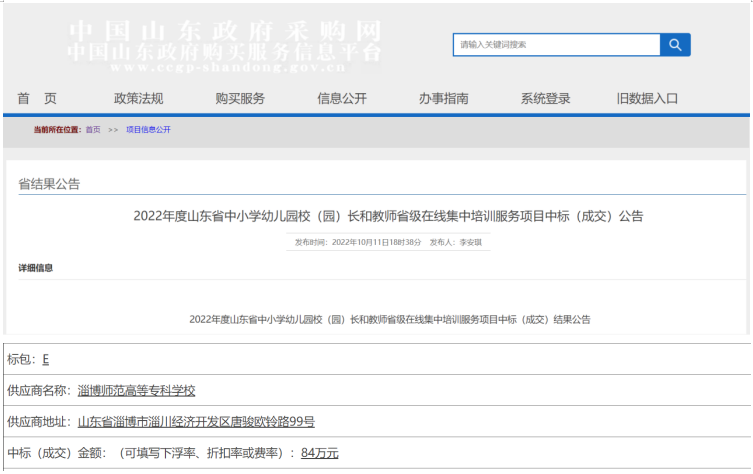
Task: Open the 旧数据入口 navigation item
Action: tap(647, 98)
